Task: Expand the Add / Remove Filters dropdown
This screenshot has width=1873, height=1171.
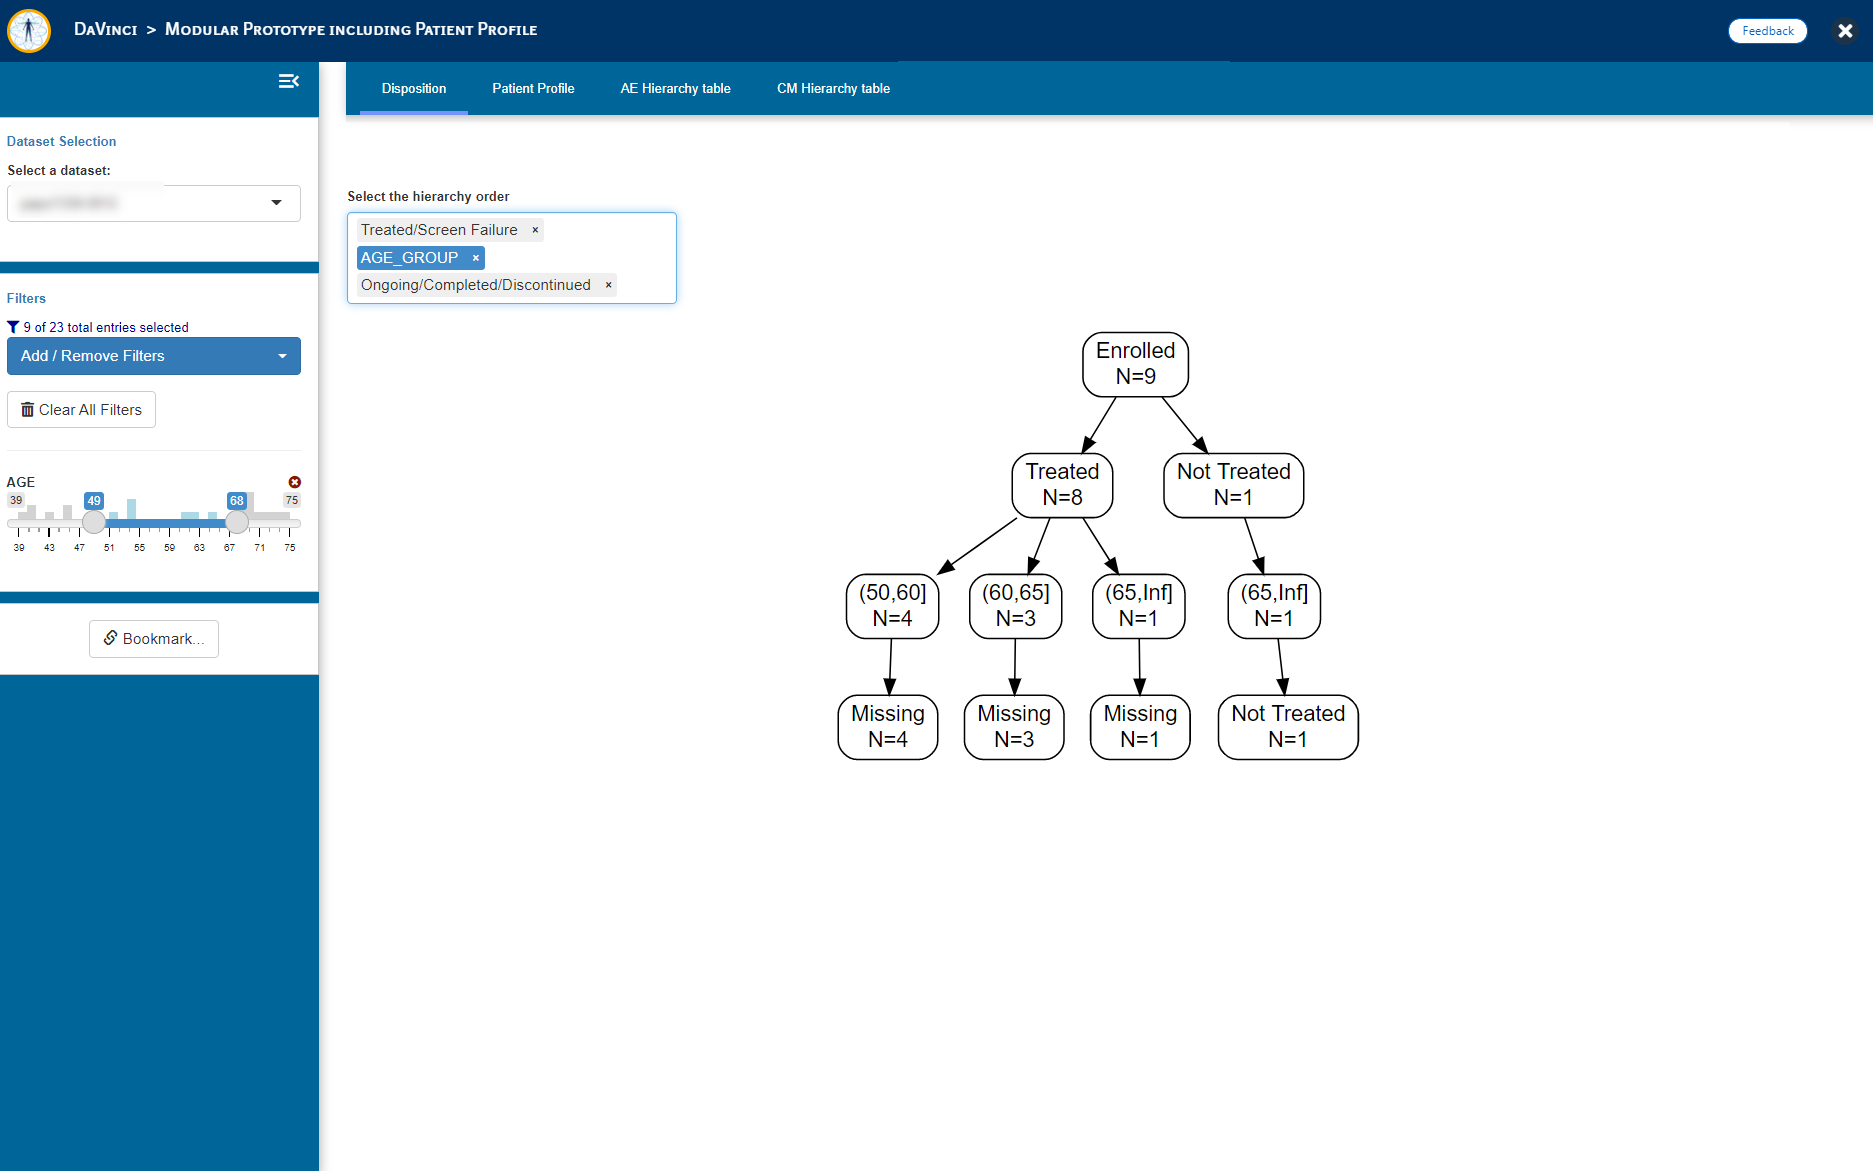Action: (x=154, y=356)
